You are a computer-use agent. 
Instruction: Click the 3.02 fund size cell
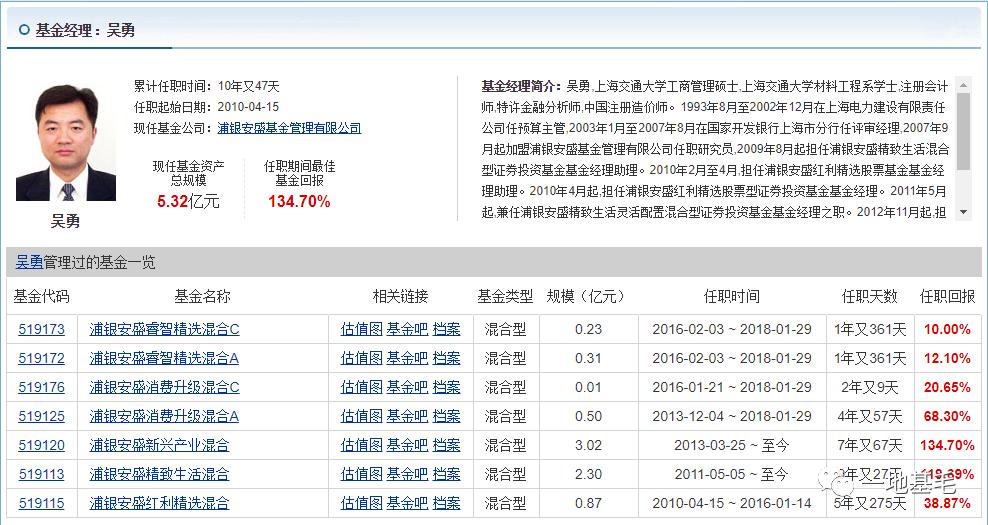pyautogui.click(x=589, y=445)
